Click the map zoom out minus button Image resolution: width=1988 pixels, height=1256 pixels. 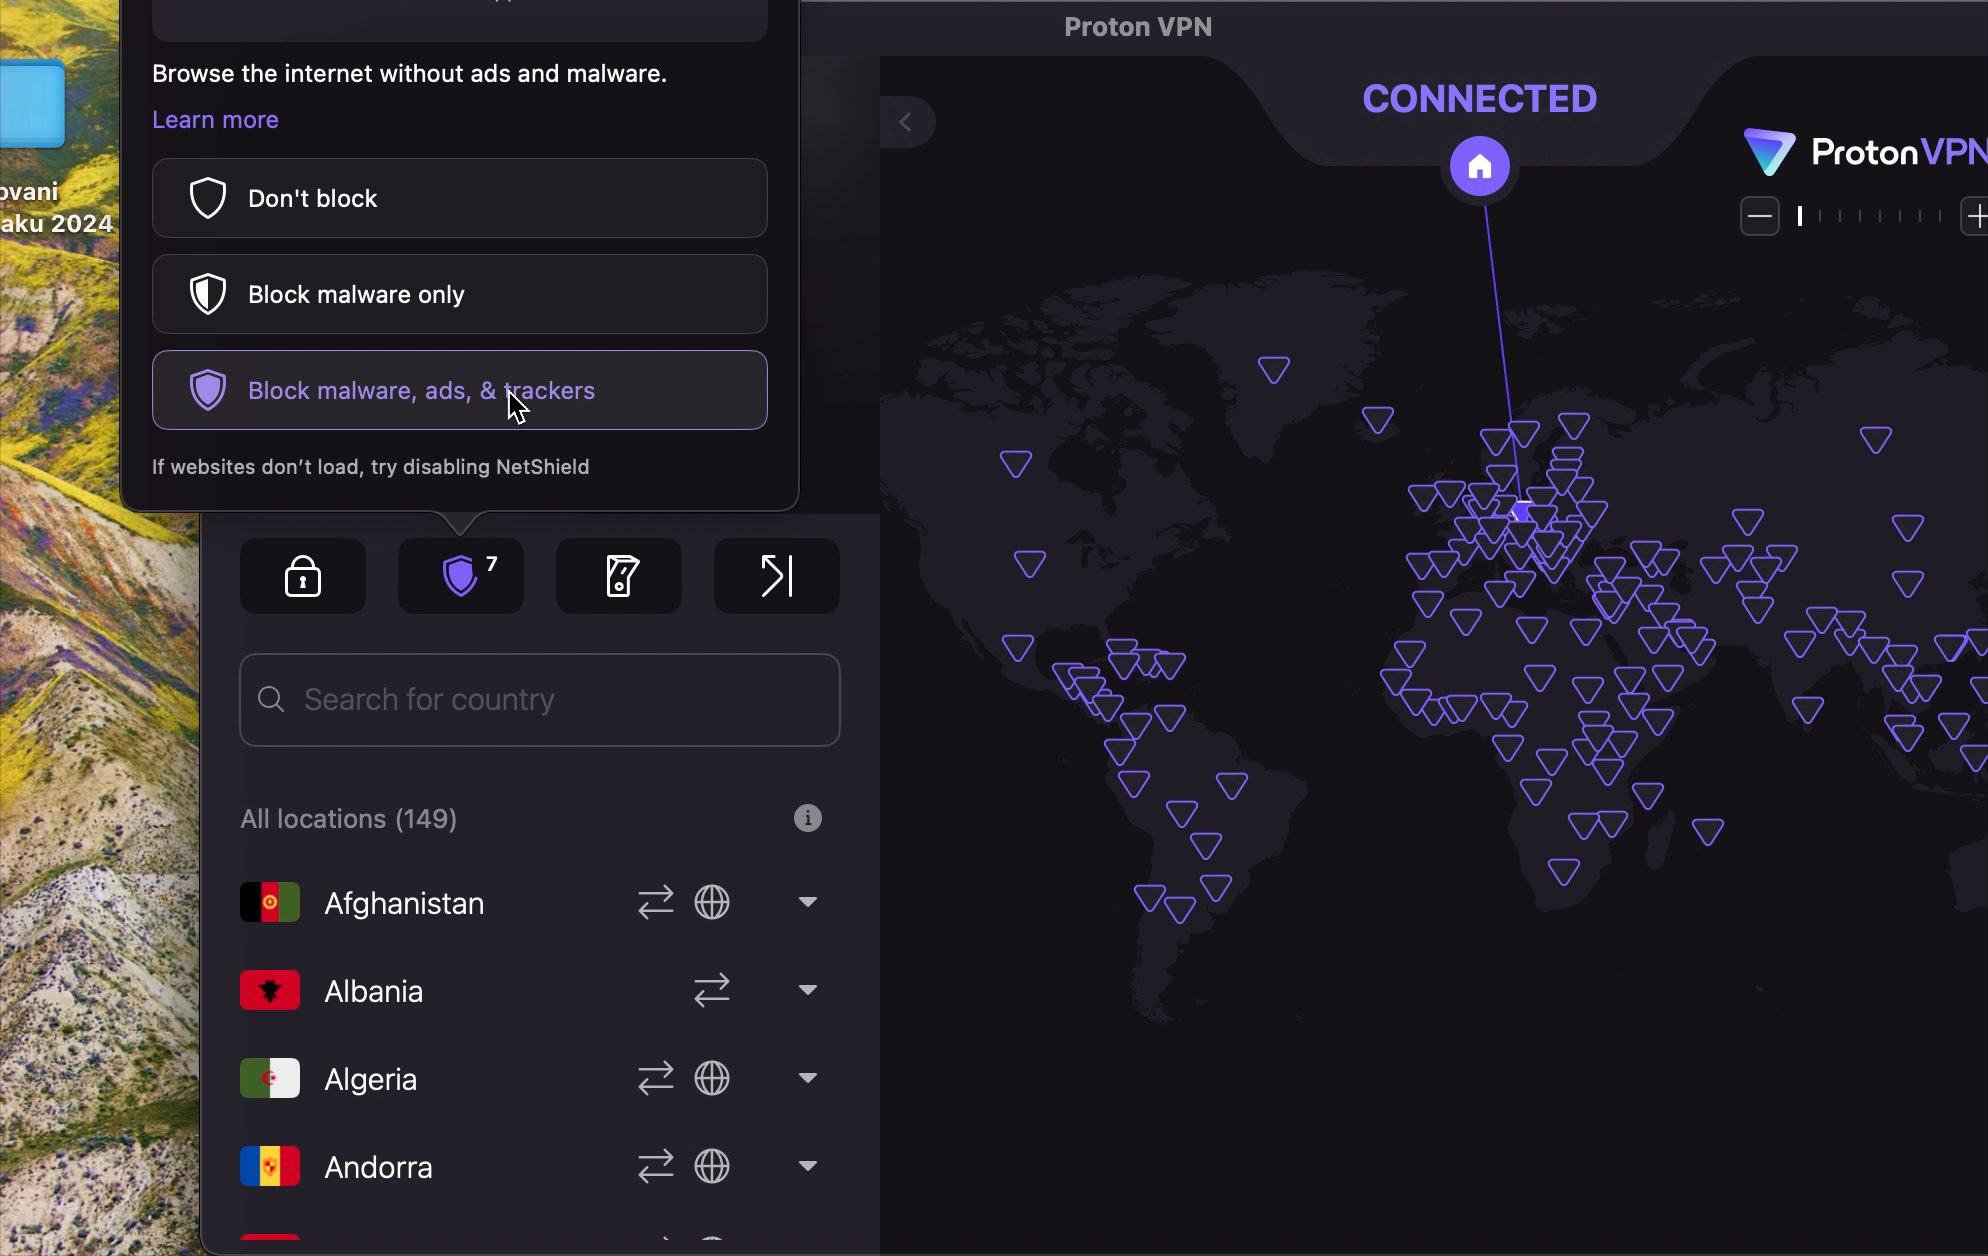click(x=1760, y=216)
